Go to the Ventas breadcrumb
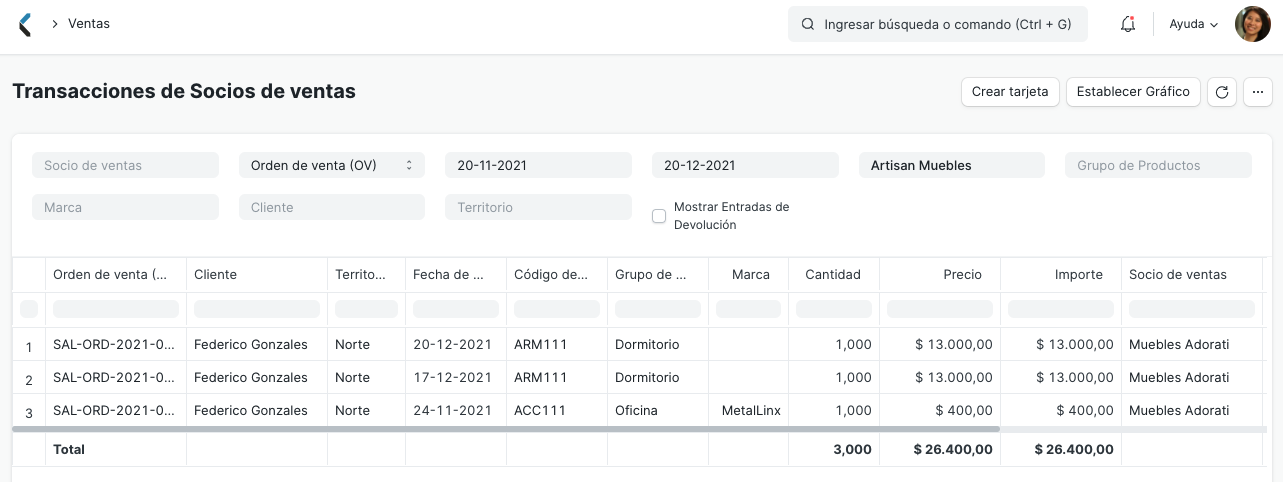The width and height of the screenshot is (1283, 482). [89, 23]
